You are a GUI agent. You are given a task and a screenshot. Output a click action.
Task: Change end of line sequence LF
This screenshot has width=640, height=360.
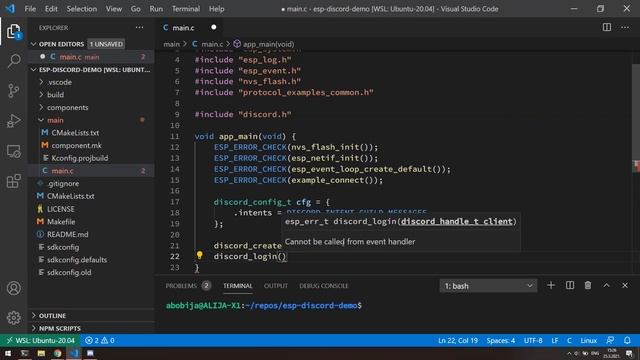pos(555,340)
